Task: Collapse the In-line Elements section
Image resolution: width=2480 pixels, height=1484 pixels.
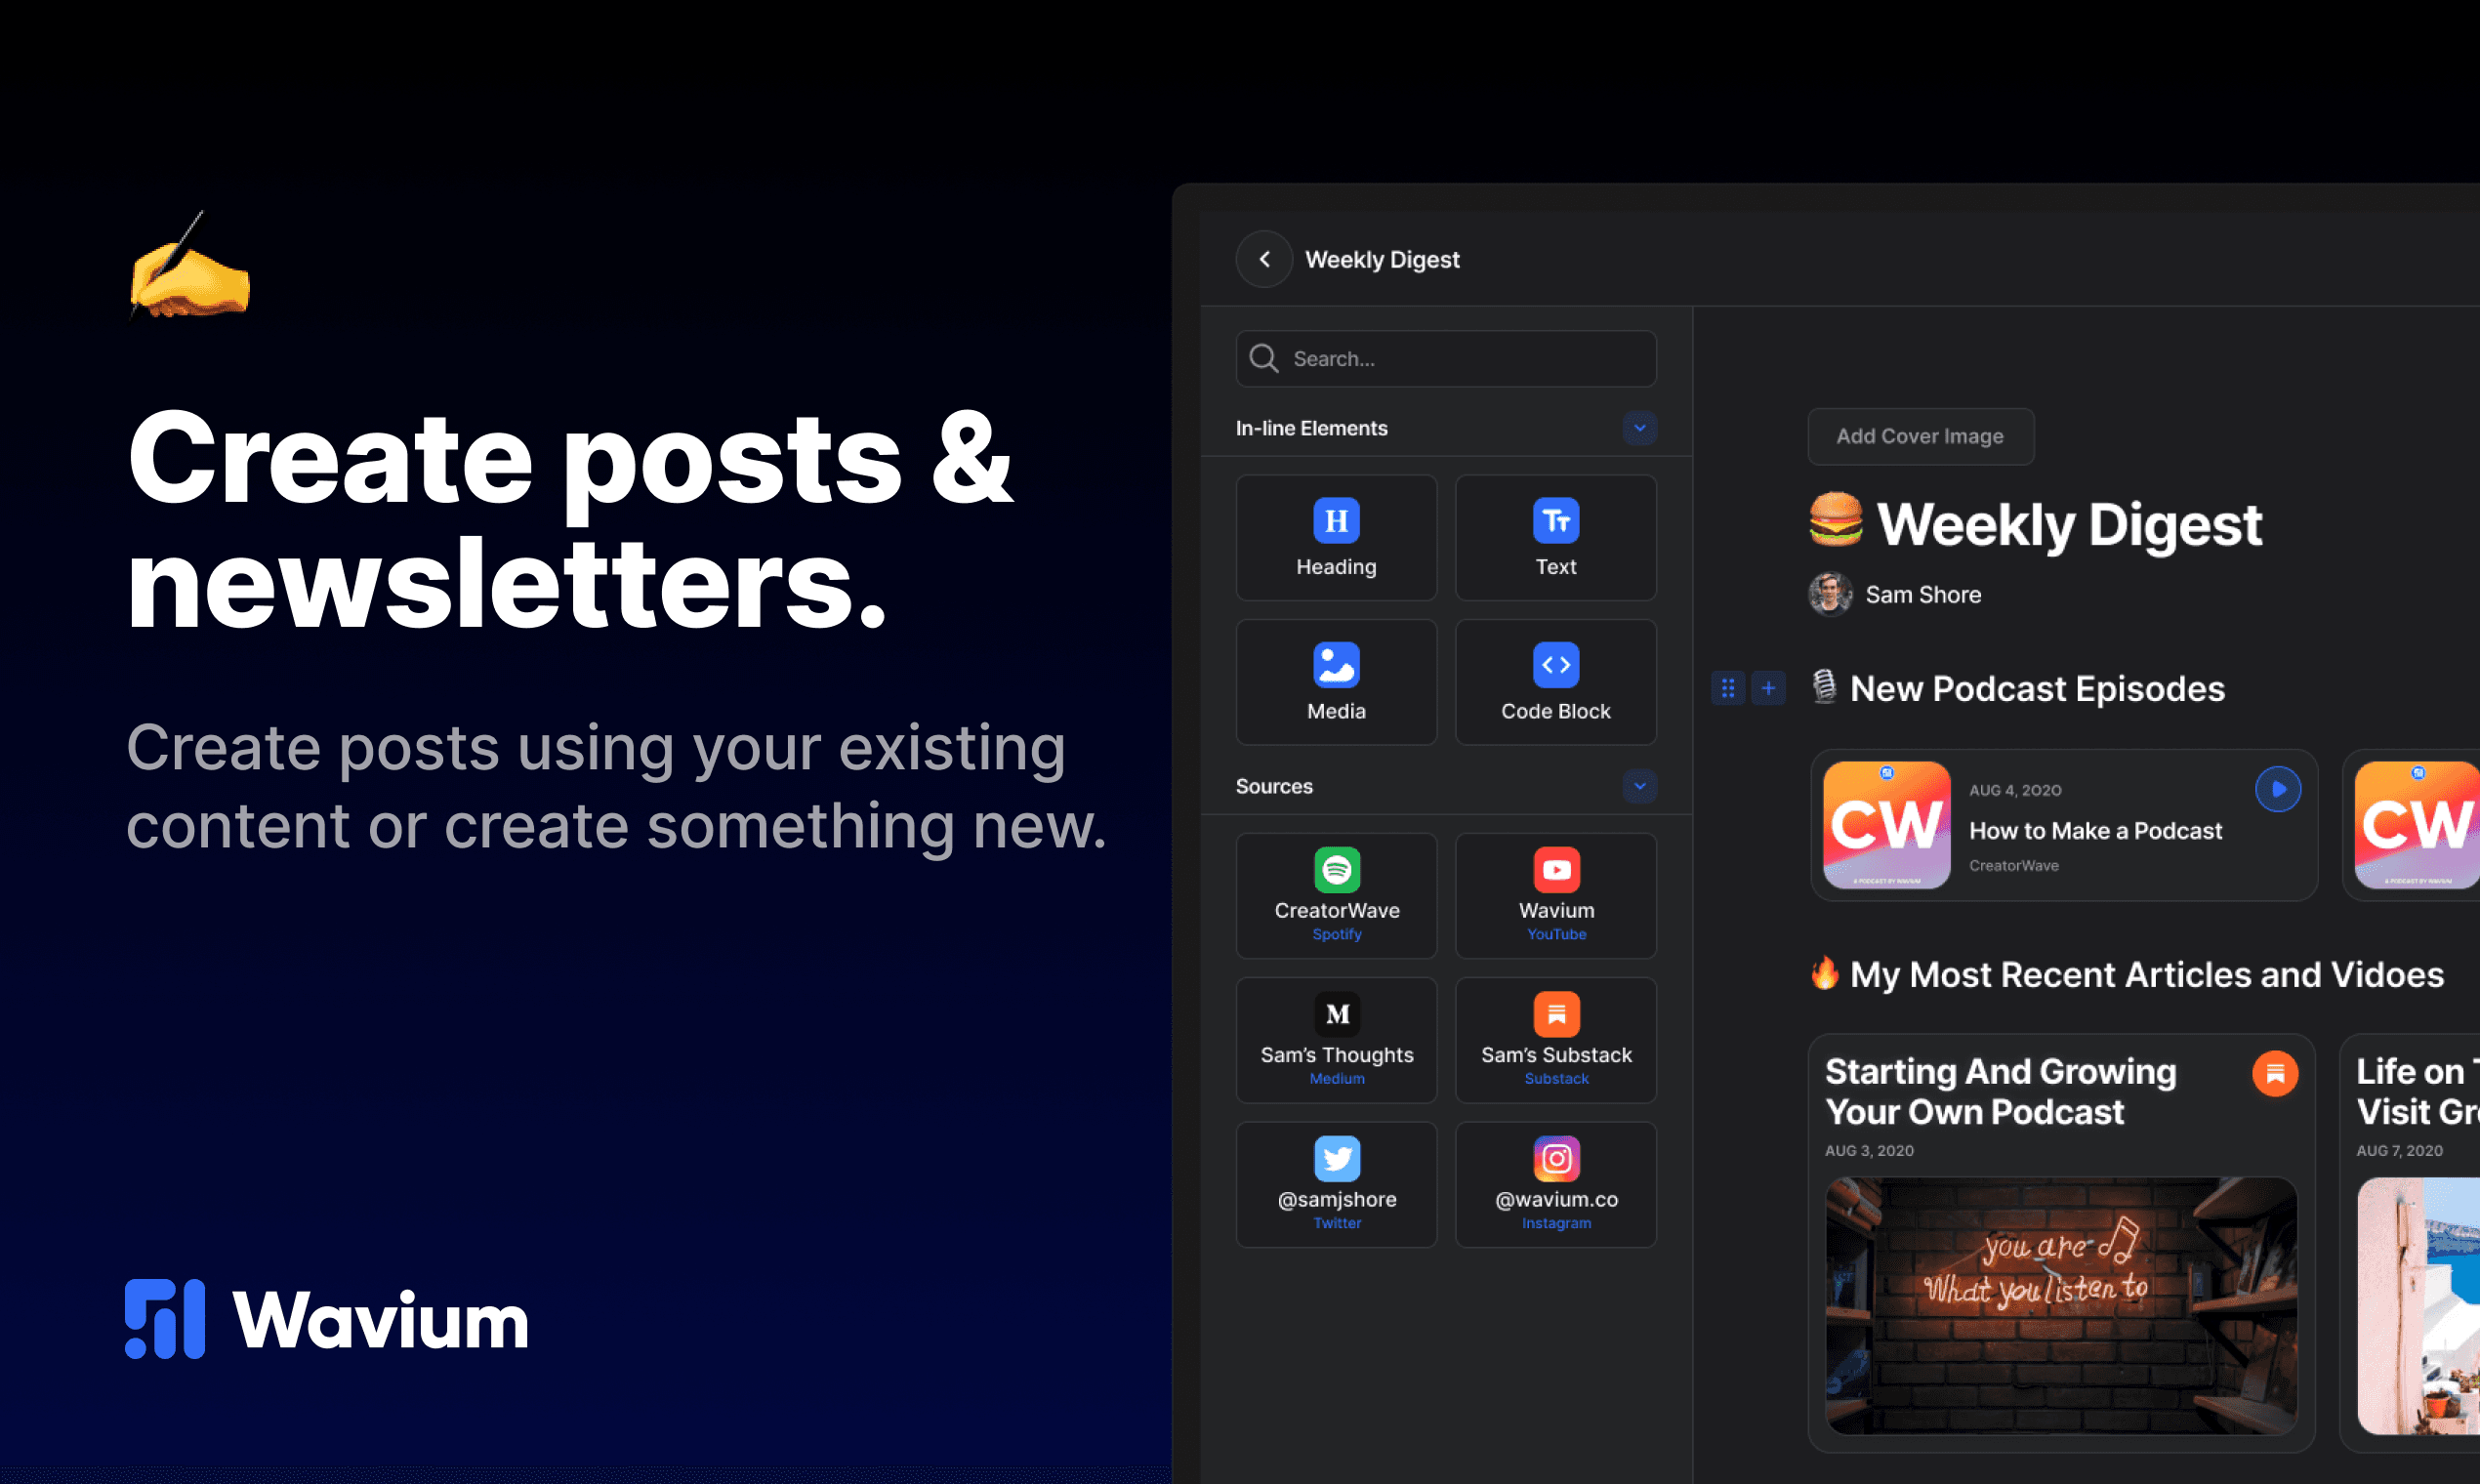Action: tap(1639, 428)
